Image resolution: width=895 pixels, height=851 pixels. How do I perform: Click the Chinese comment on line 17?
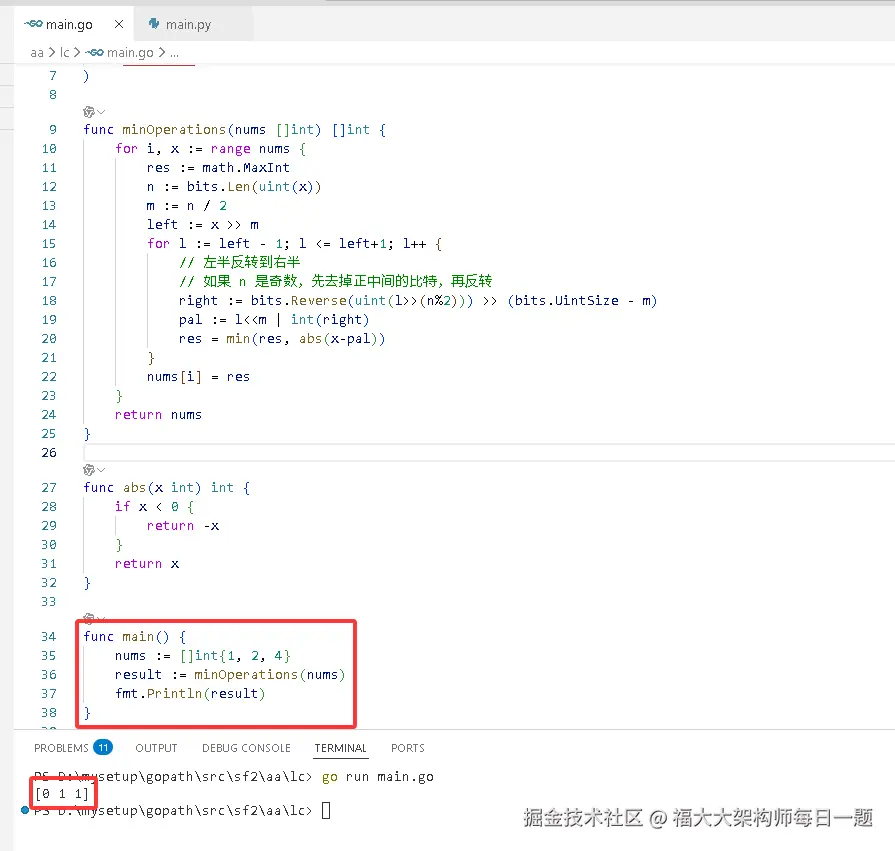click(x=336, y=281)
